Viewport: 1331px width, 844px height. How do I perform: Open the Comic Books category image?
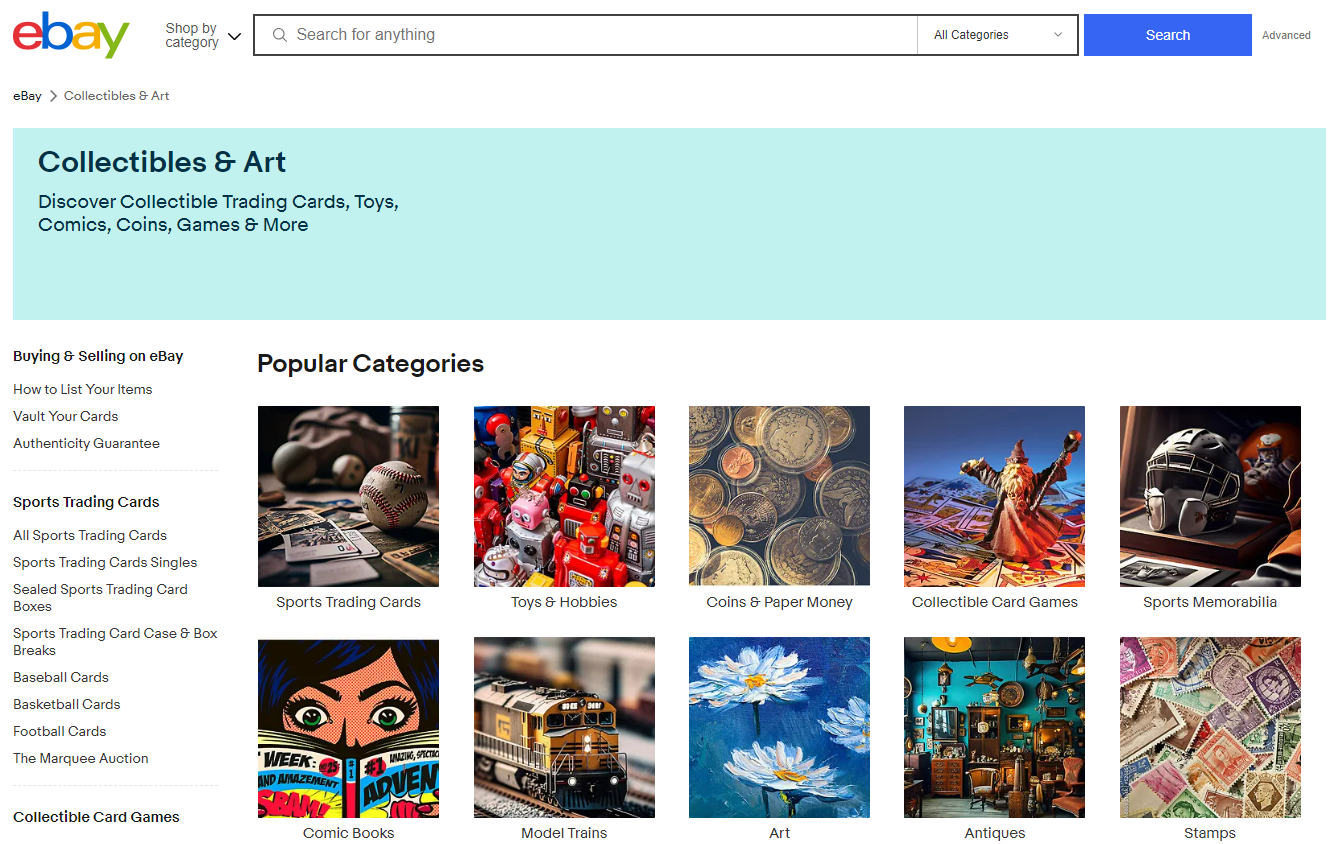pos(348,727)
